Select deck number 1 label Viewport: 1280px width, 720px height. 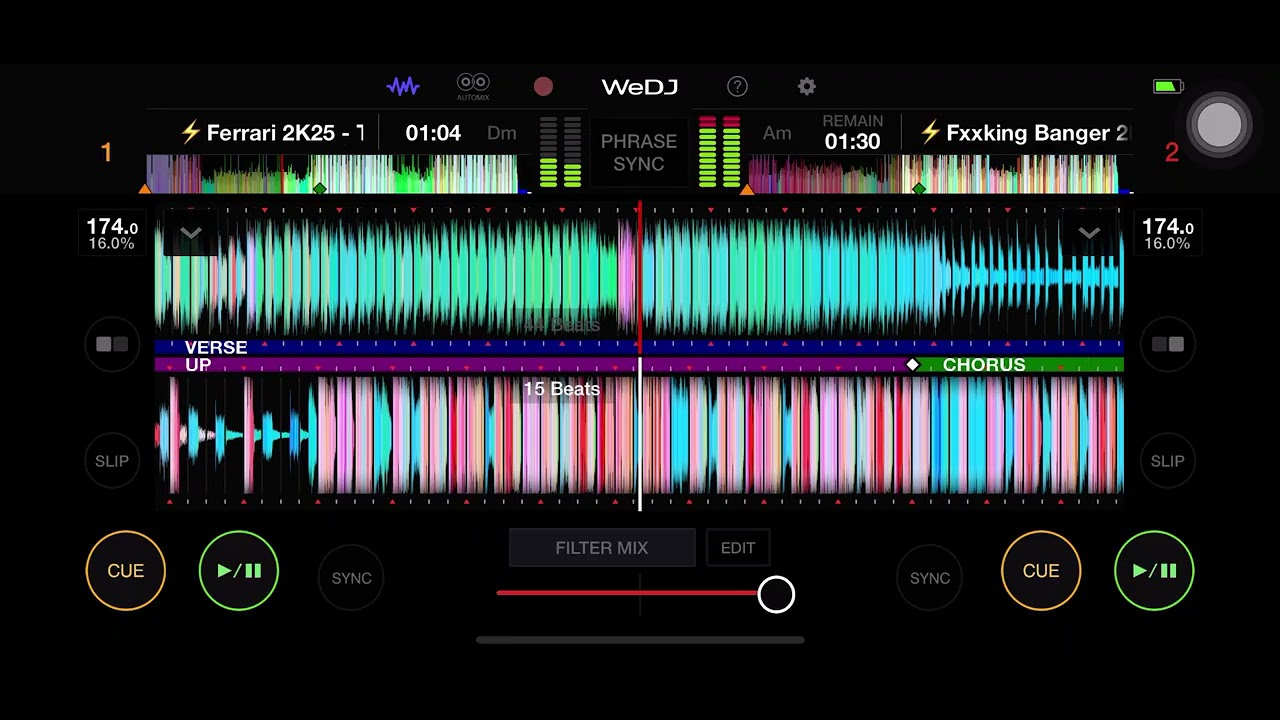[x=106, y=153]
